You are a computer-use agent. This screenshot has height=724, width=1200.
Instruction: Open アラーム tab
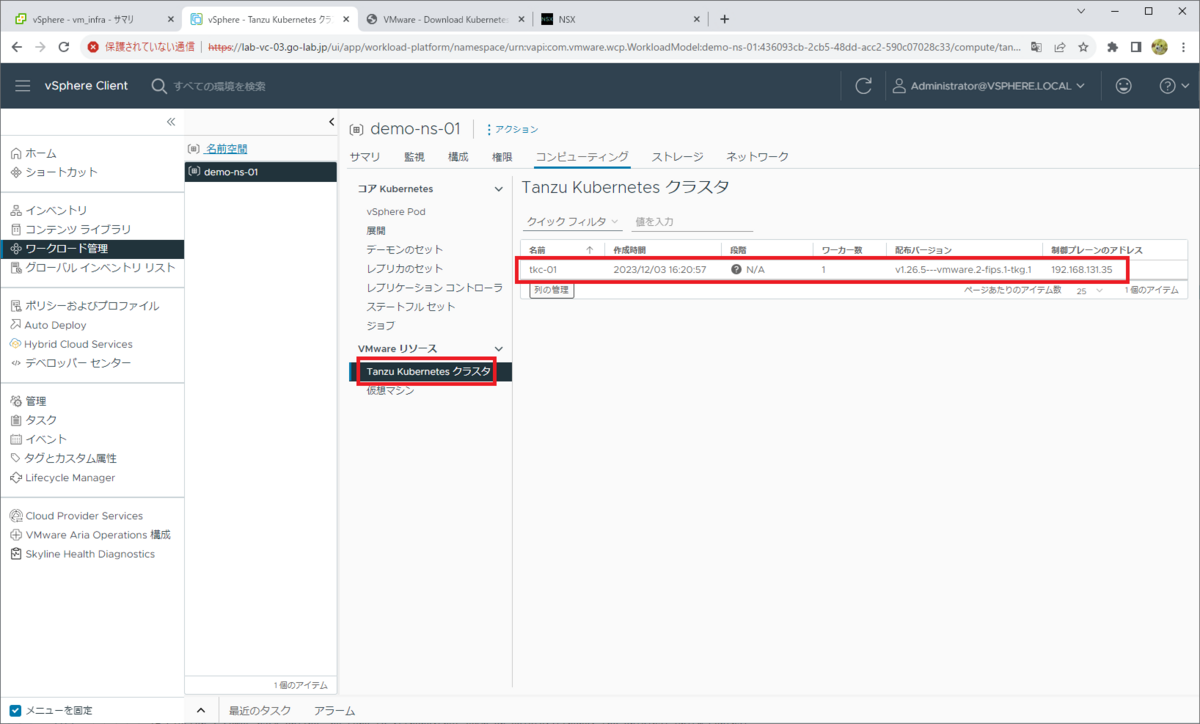click(x=334, y=711)
